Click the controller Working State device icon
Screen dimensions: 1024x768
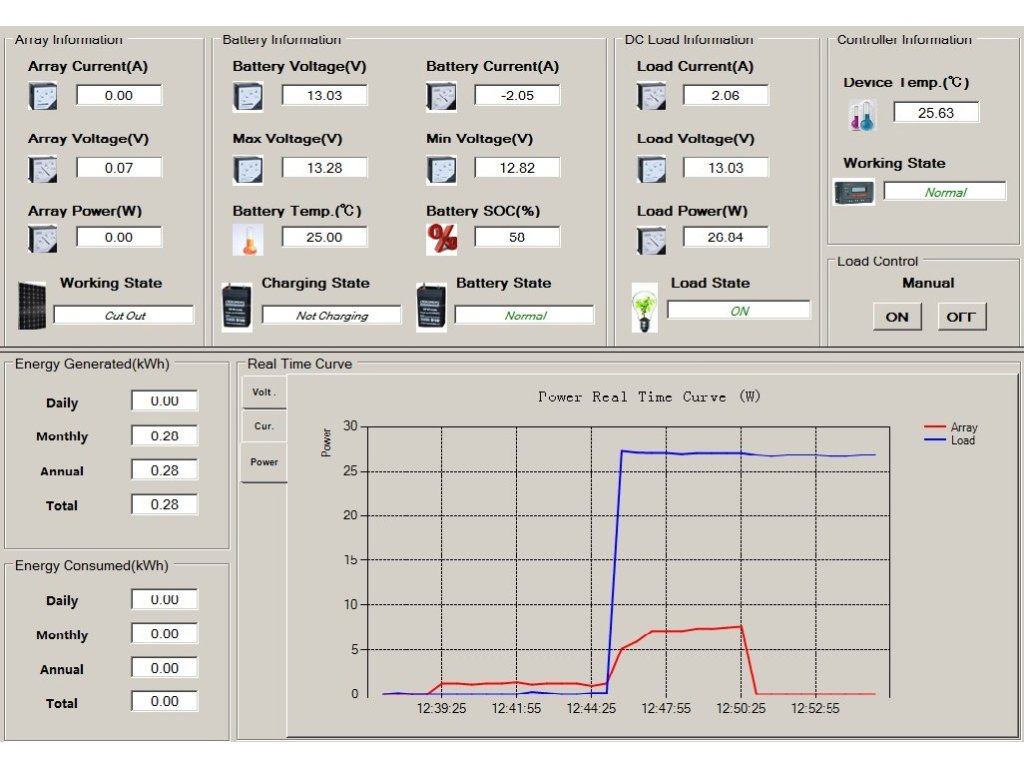coord(854,192)
